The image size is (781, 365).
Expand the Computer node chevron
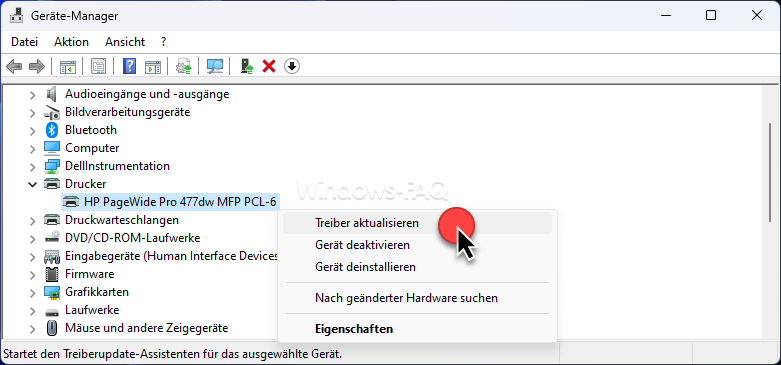pos(32,148)
